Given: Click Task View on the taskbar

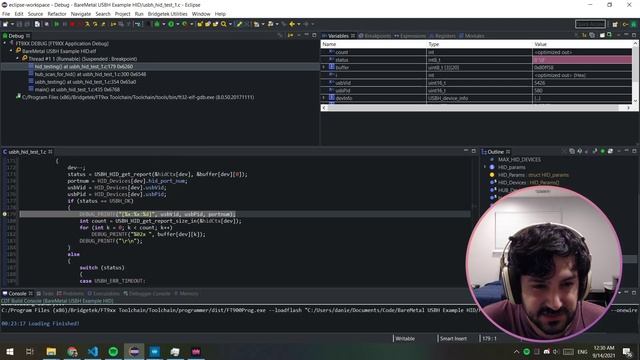Looking at the screenshot, I should point(30,351).
